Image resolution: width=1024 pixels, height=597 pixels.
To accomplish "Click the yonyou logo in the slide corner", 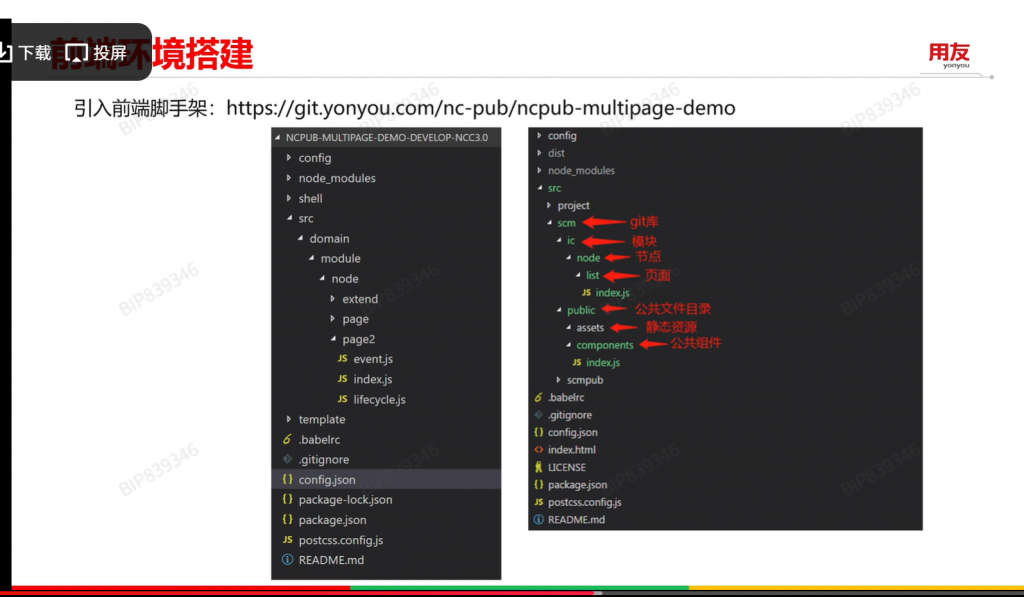I will coord(949,55).
